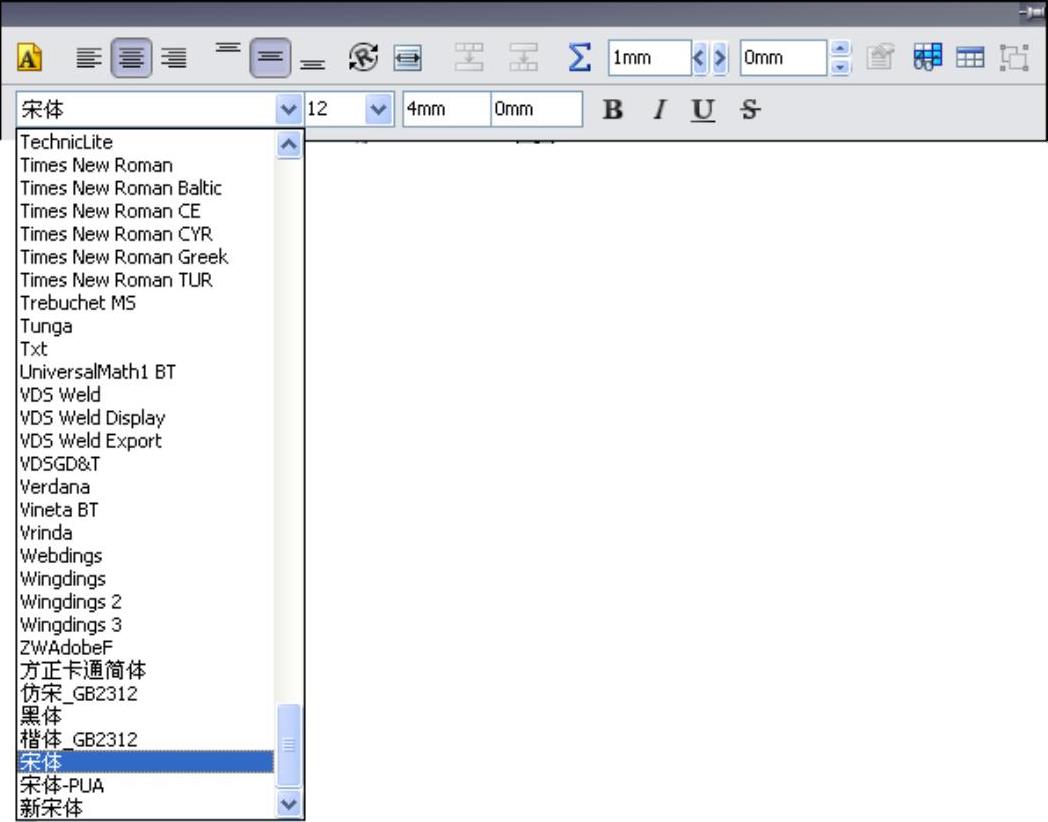Apply strikethrough formatting
Screen dimensions: 1048x822
click(748, 110)
